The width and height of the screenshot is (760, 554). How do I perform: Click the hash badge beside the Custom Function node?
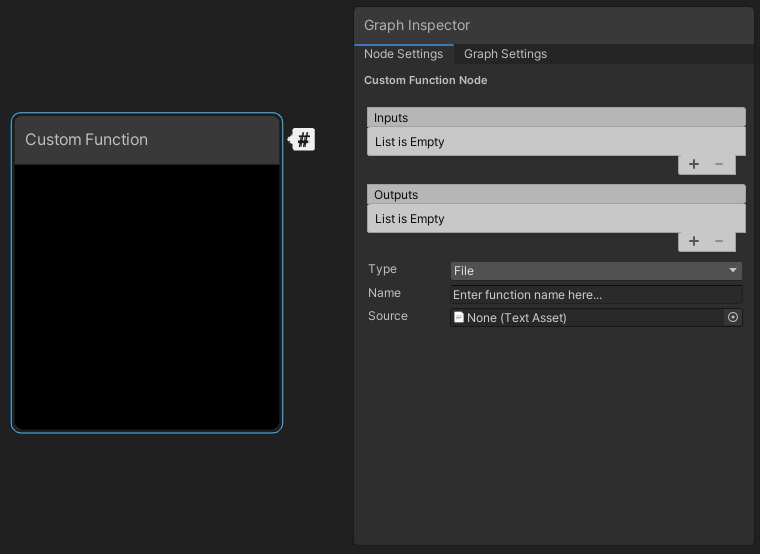point(303,139)
